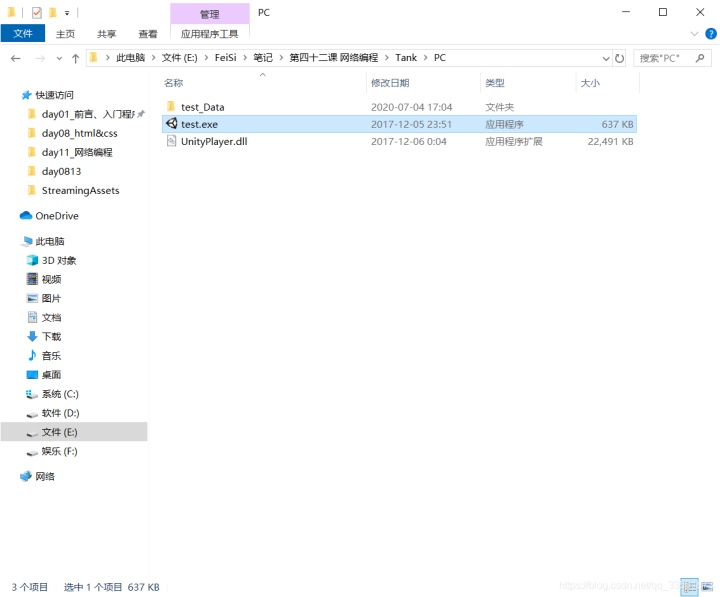Image resolution: width=720 pixels, height=597 pixels.
Task: Open 软件 (D:) drive
Action: click(x=60, y=413)
